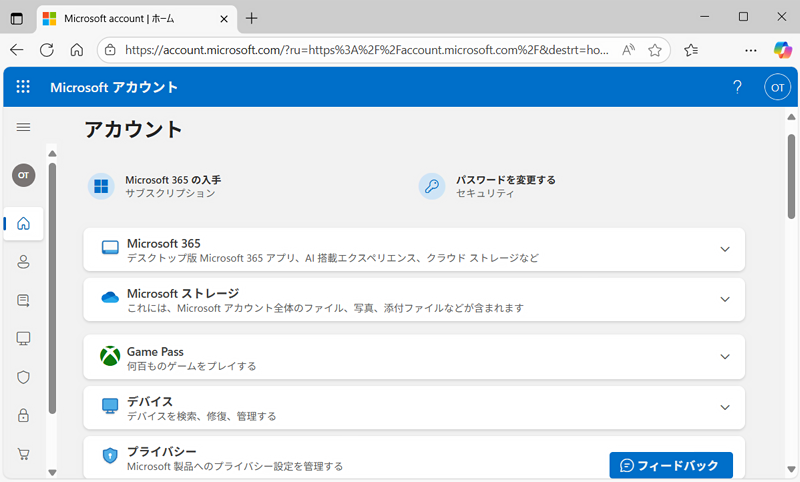
Task: Open the Your info person icon in sidebar
Action: pyautogui.click(x=23, y=262)
